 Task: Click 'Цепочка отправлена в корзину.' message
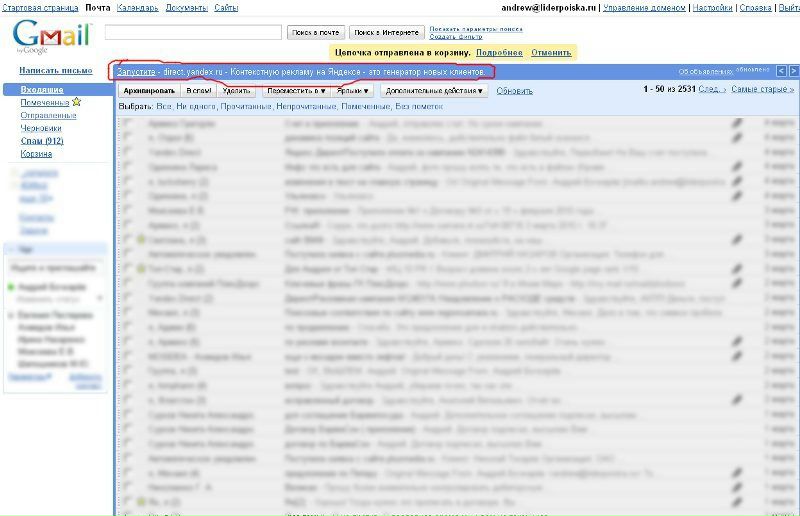coord(403,53)
